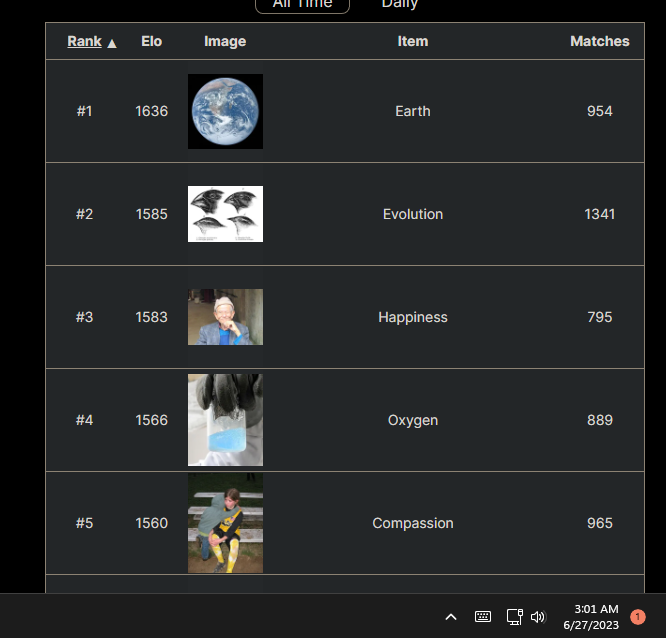Viewport: 666px width, 638px height.
Task: Click matches count 954
Action: coord(599,111)
